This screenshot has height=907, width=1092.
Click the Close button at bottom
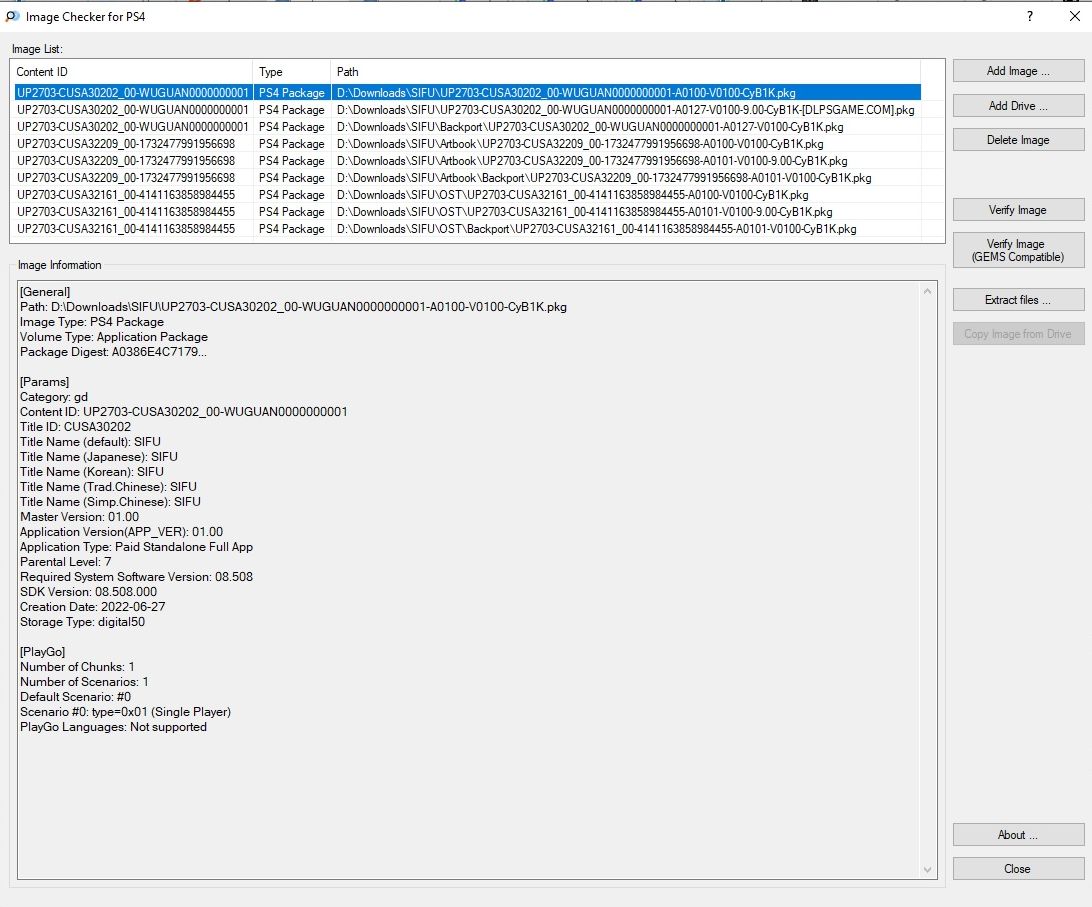pos(1017,869)
